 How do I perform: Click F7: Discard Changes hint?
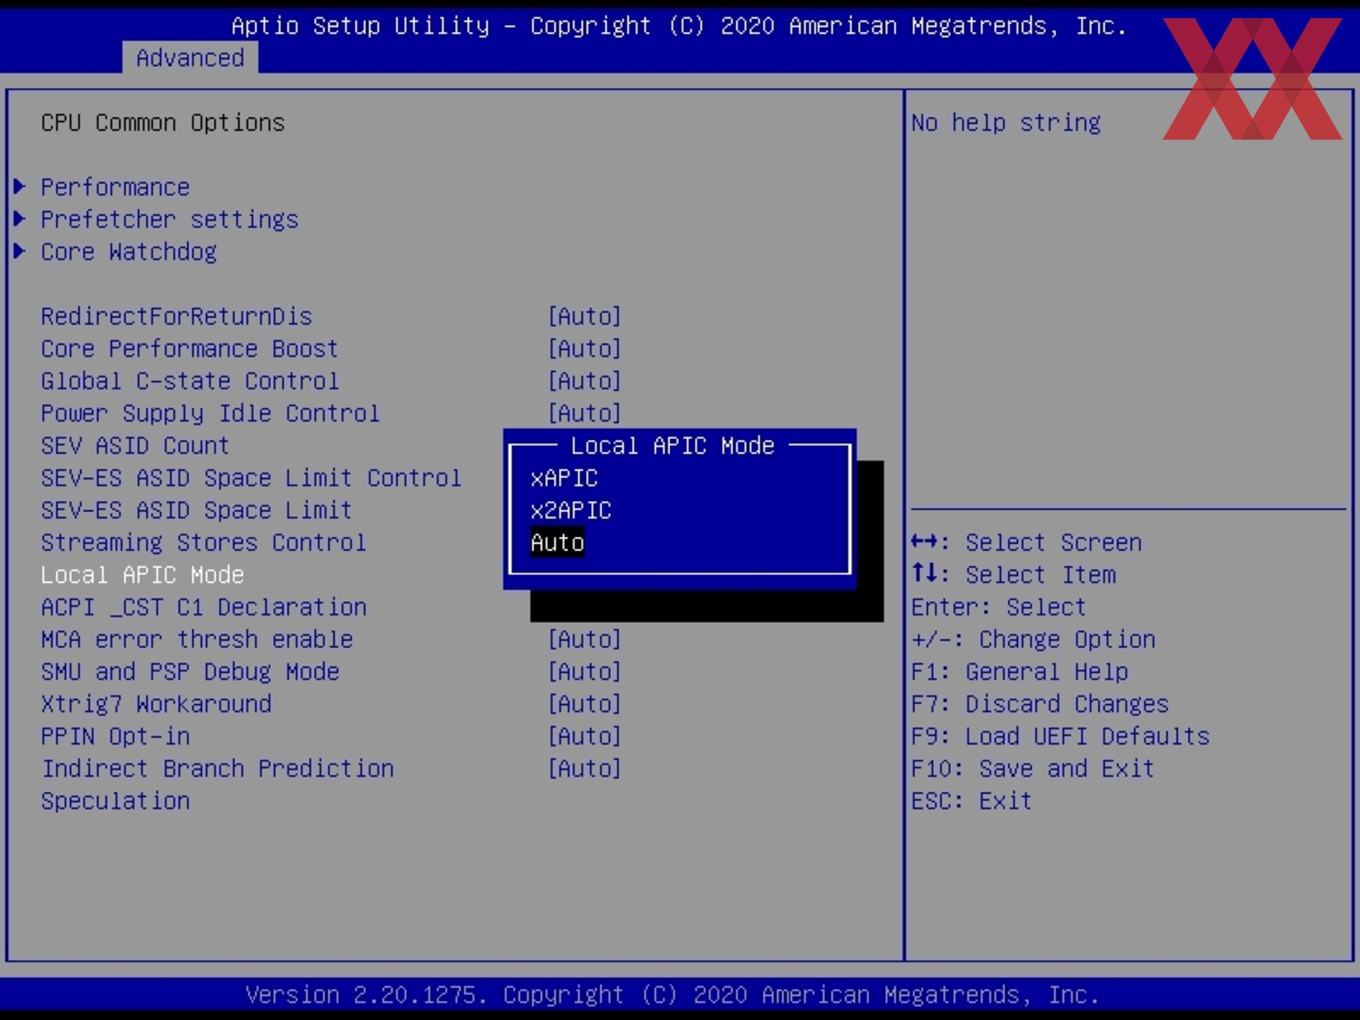pyautogui.click(x=1040, y=704)
